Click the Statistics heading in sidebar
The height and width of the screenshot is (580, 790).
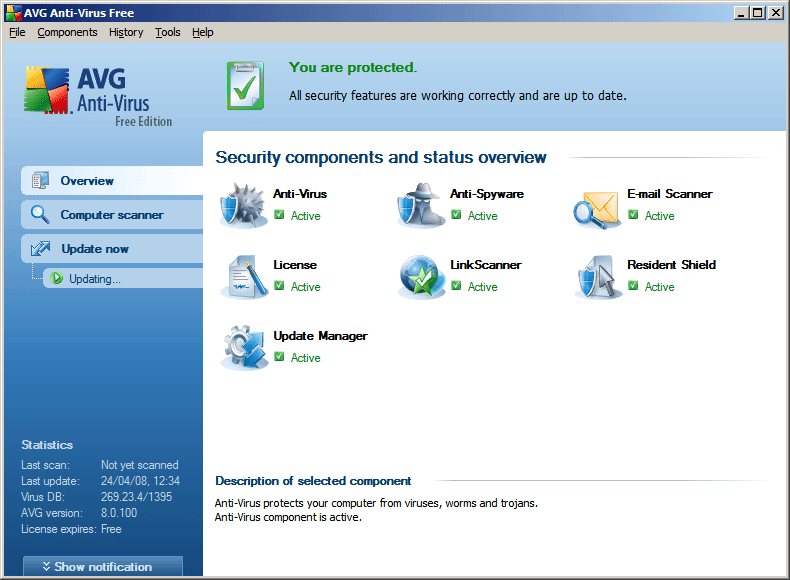(47, 445)
